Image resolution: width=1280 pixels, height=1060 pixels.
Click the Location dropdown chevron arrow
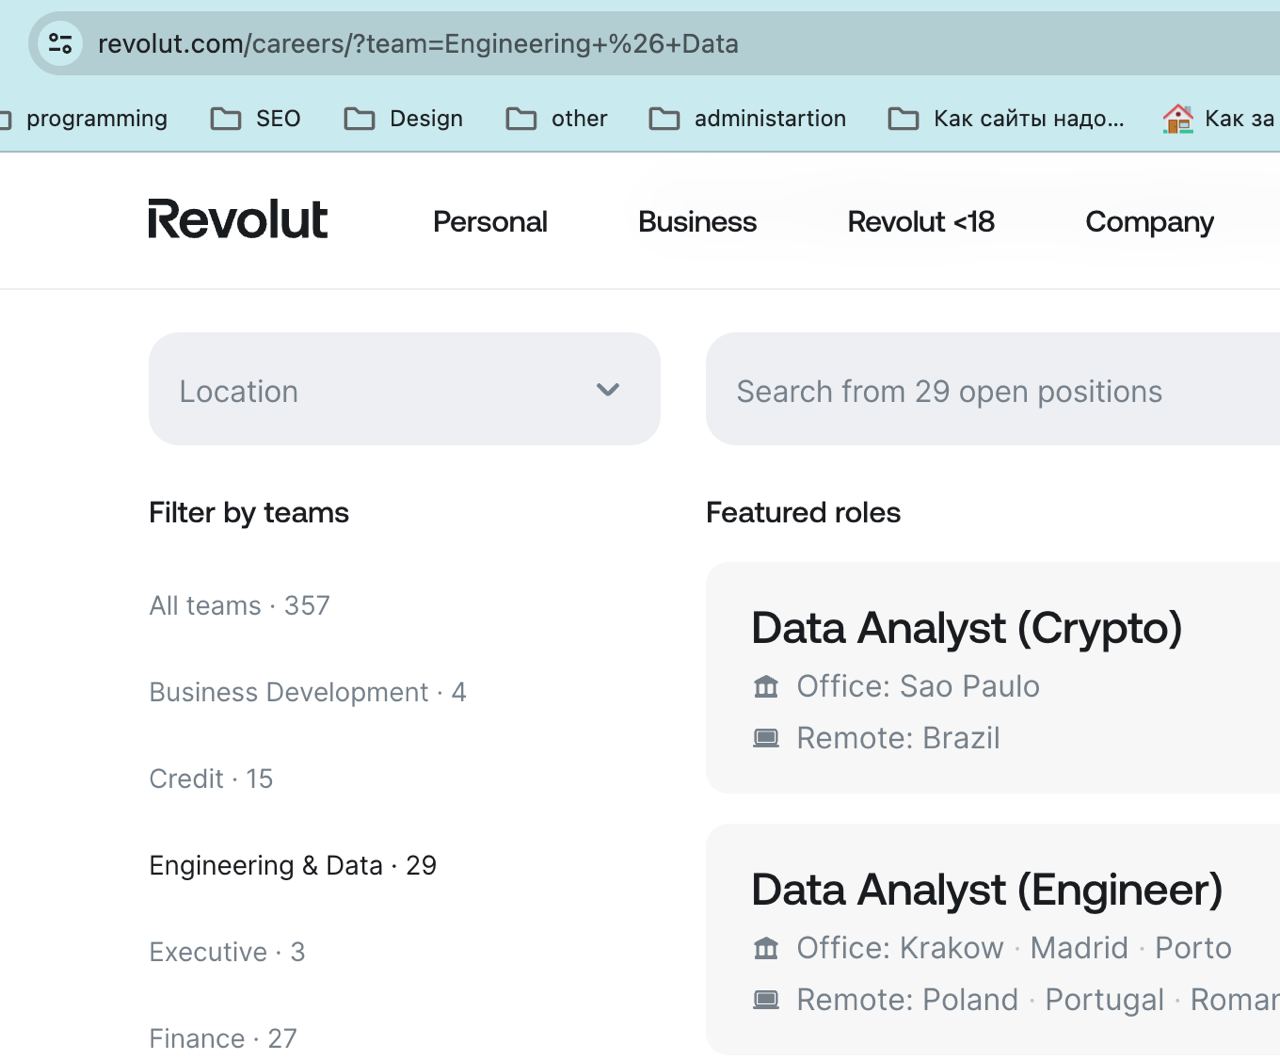(x=608, y=390)
